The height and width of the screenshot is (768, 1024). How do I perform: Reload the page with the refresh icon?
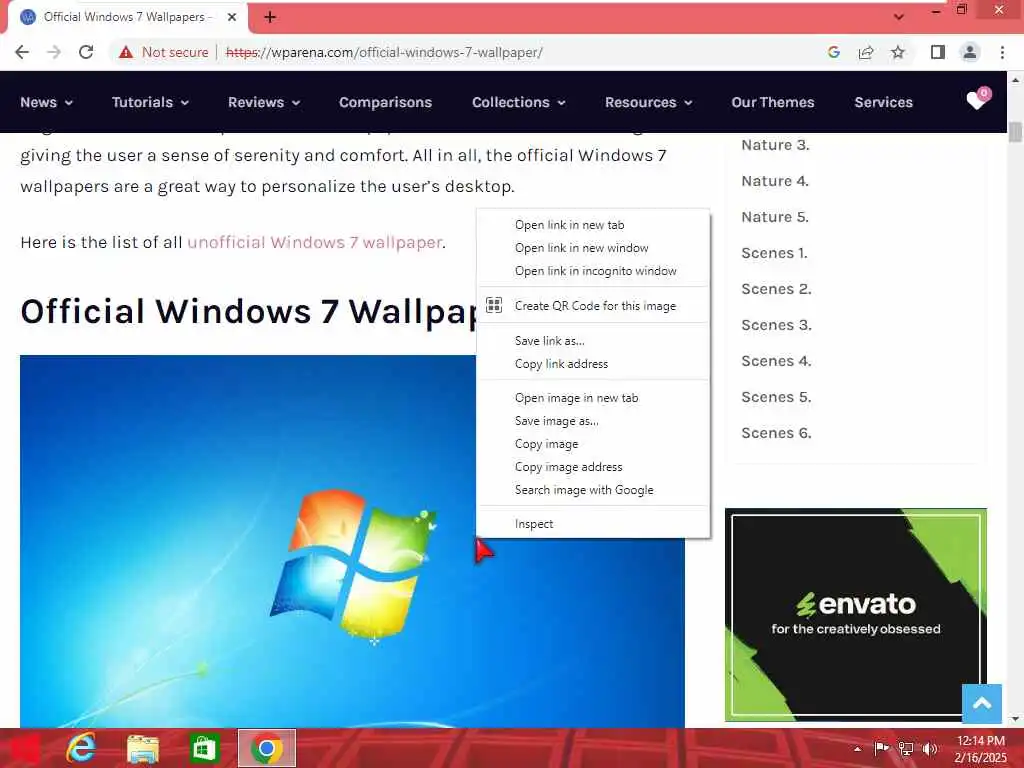coord(86,52)
